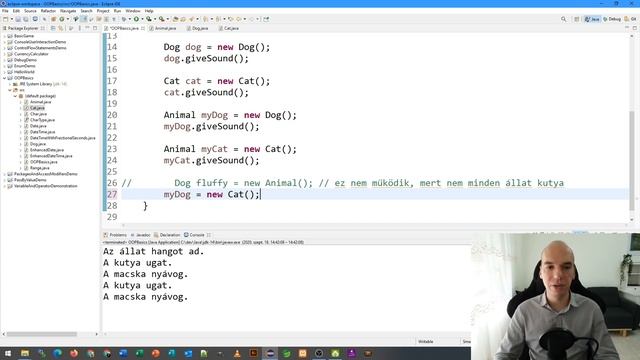
Task: Minimize the Package Explorer view
Action: [x=87, y=28]
